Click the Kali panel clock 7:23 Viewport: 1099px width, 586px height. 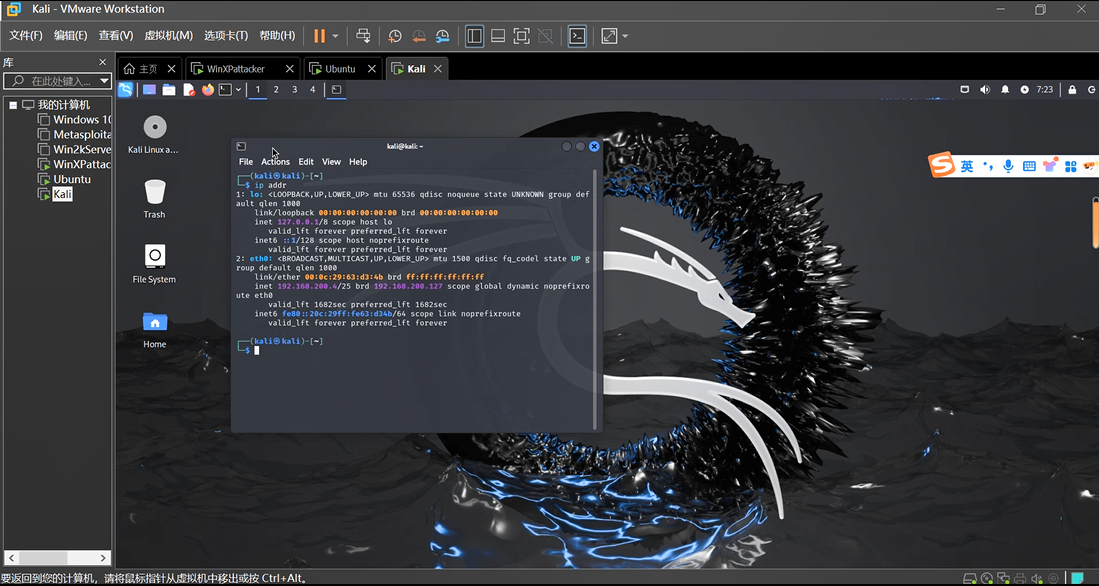pos(1044,89)
